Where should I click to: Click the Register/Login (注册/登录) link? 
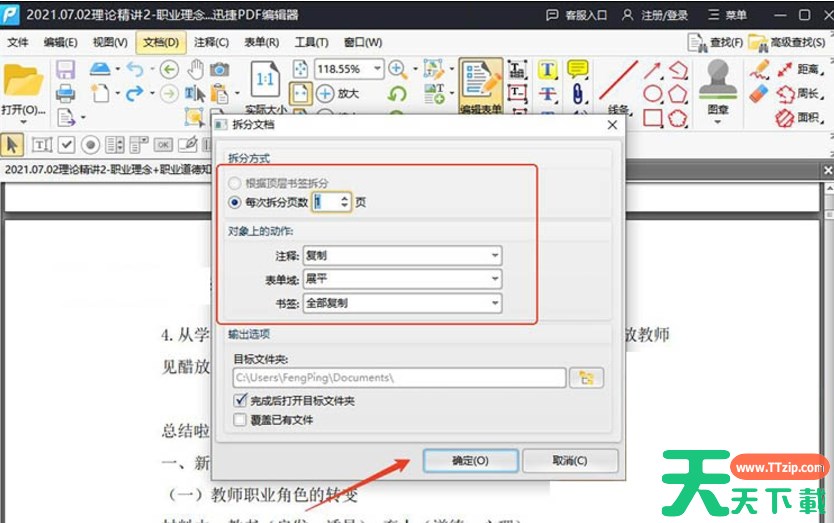coord(655,15)
